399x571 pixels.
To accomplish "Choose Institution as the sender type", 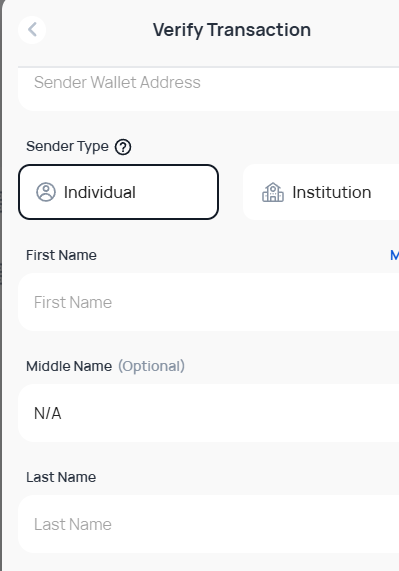I will tap(321, 192).
